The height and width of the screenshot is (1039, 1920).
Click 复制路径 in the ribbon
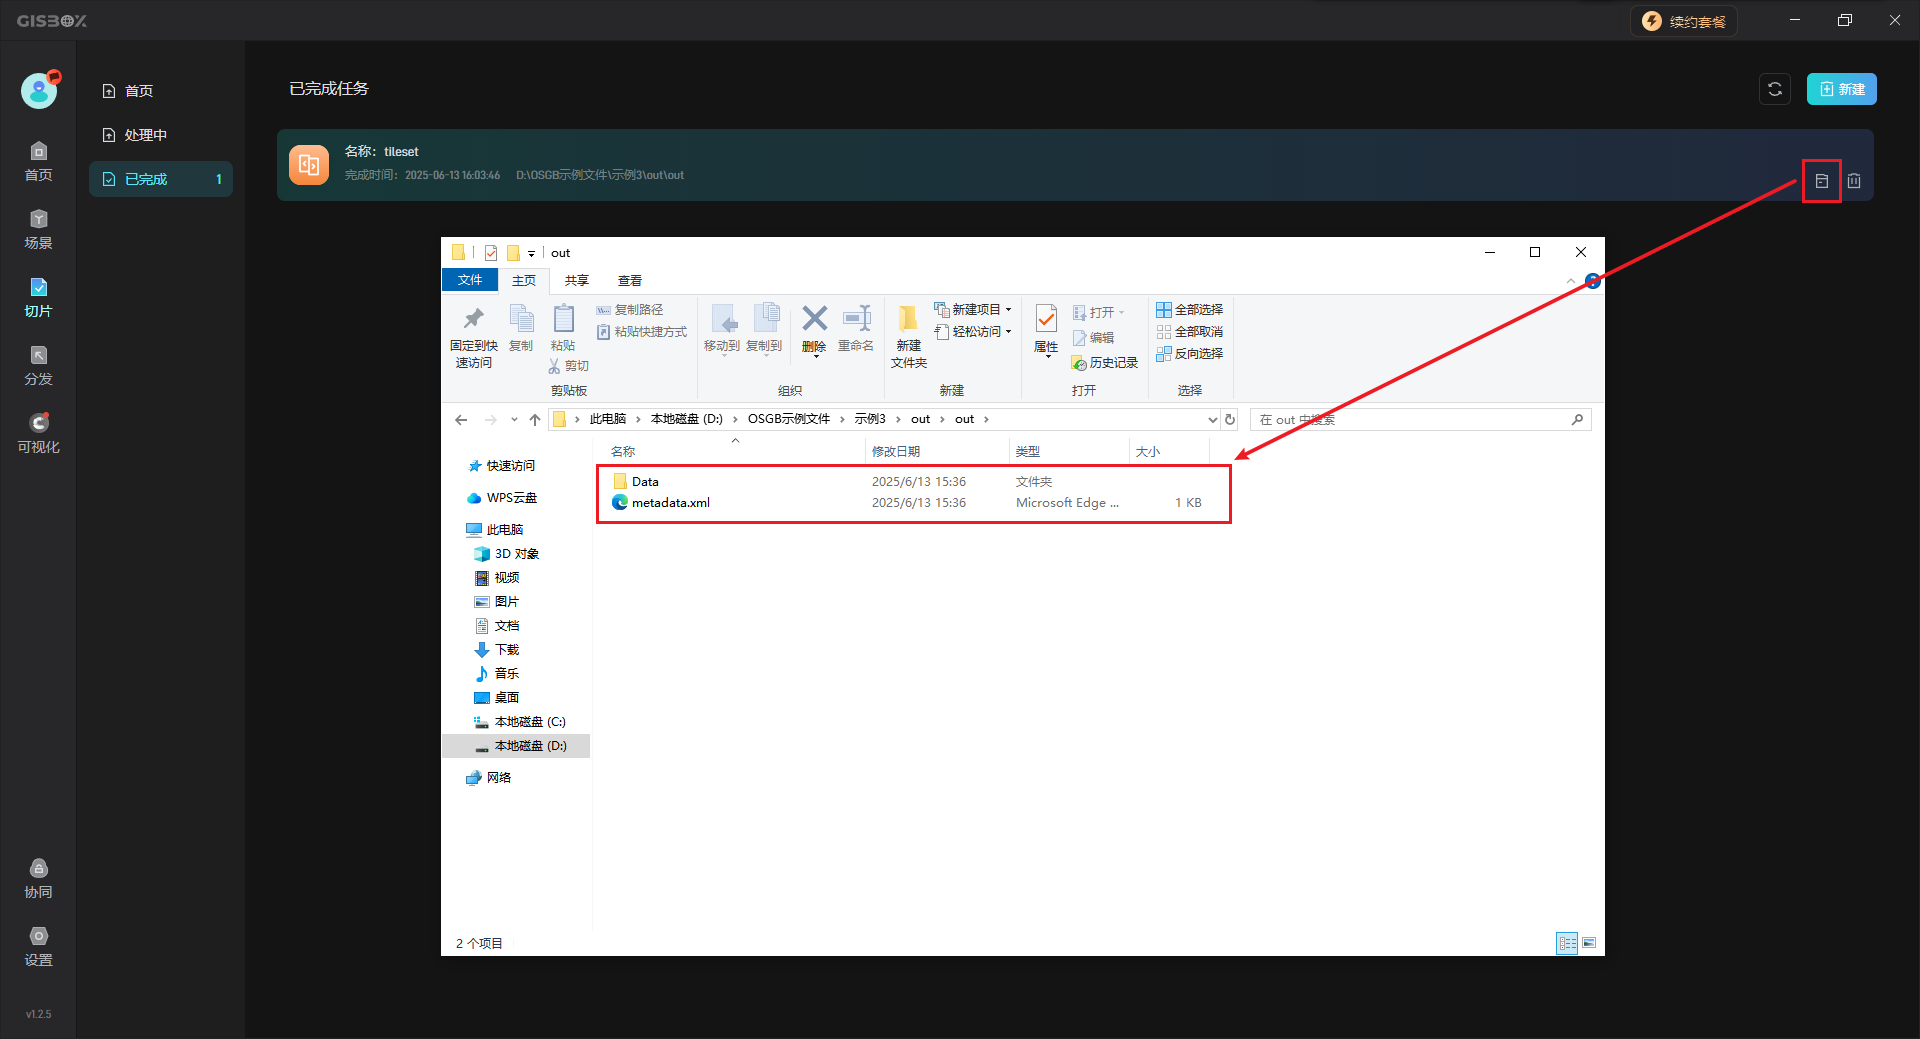[630, 310]
